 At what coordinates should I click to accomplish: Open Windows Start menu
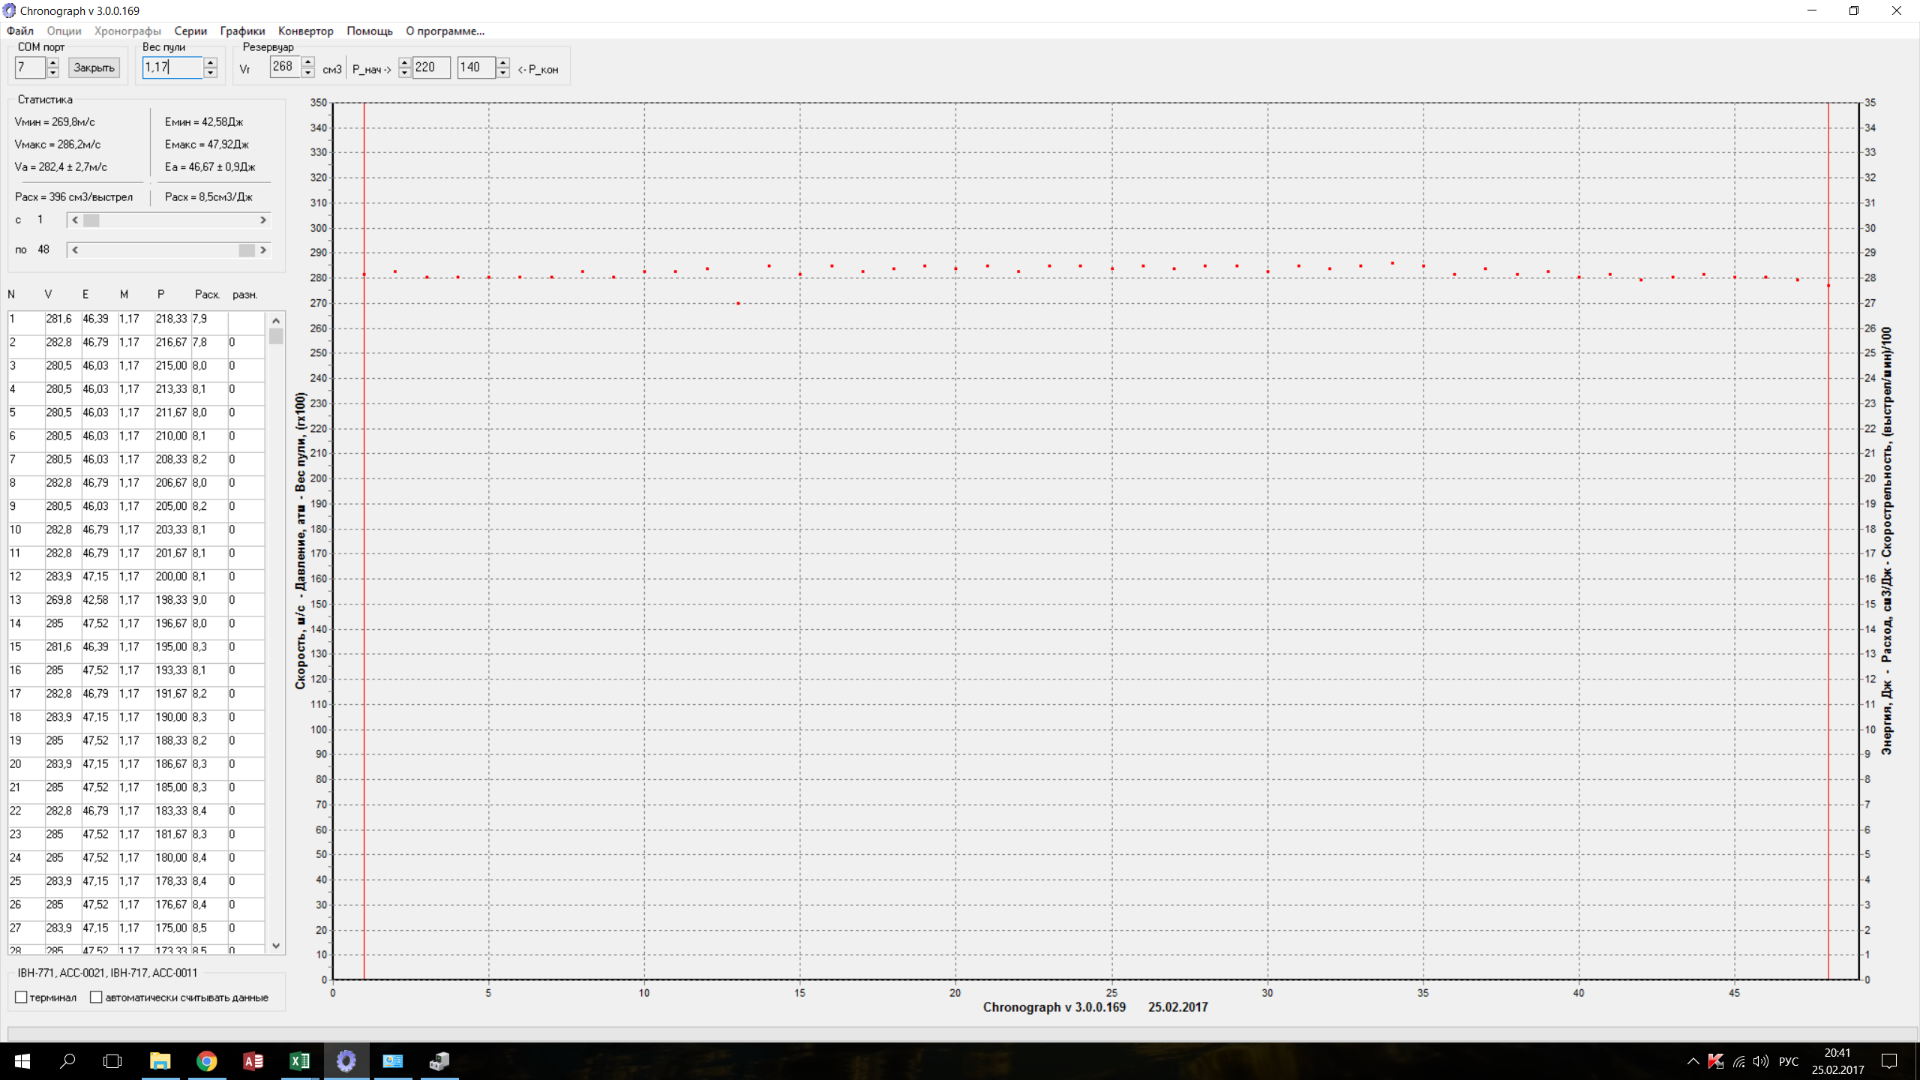22,1061
